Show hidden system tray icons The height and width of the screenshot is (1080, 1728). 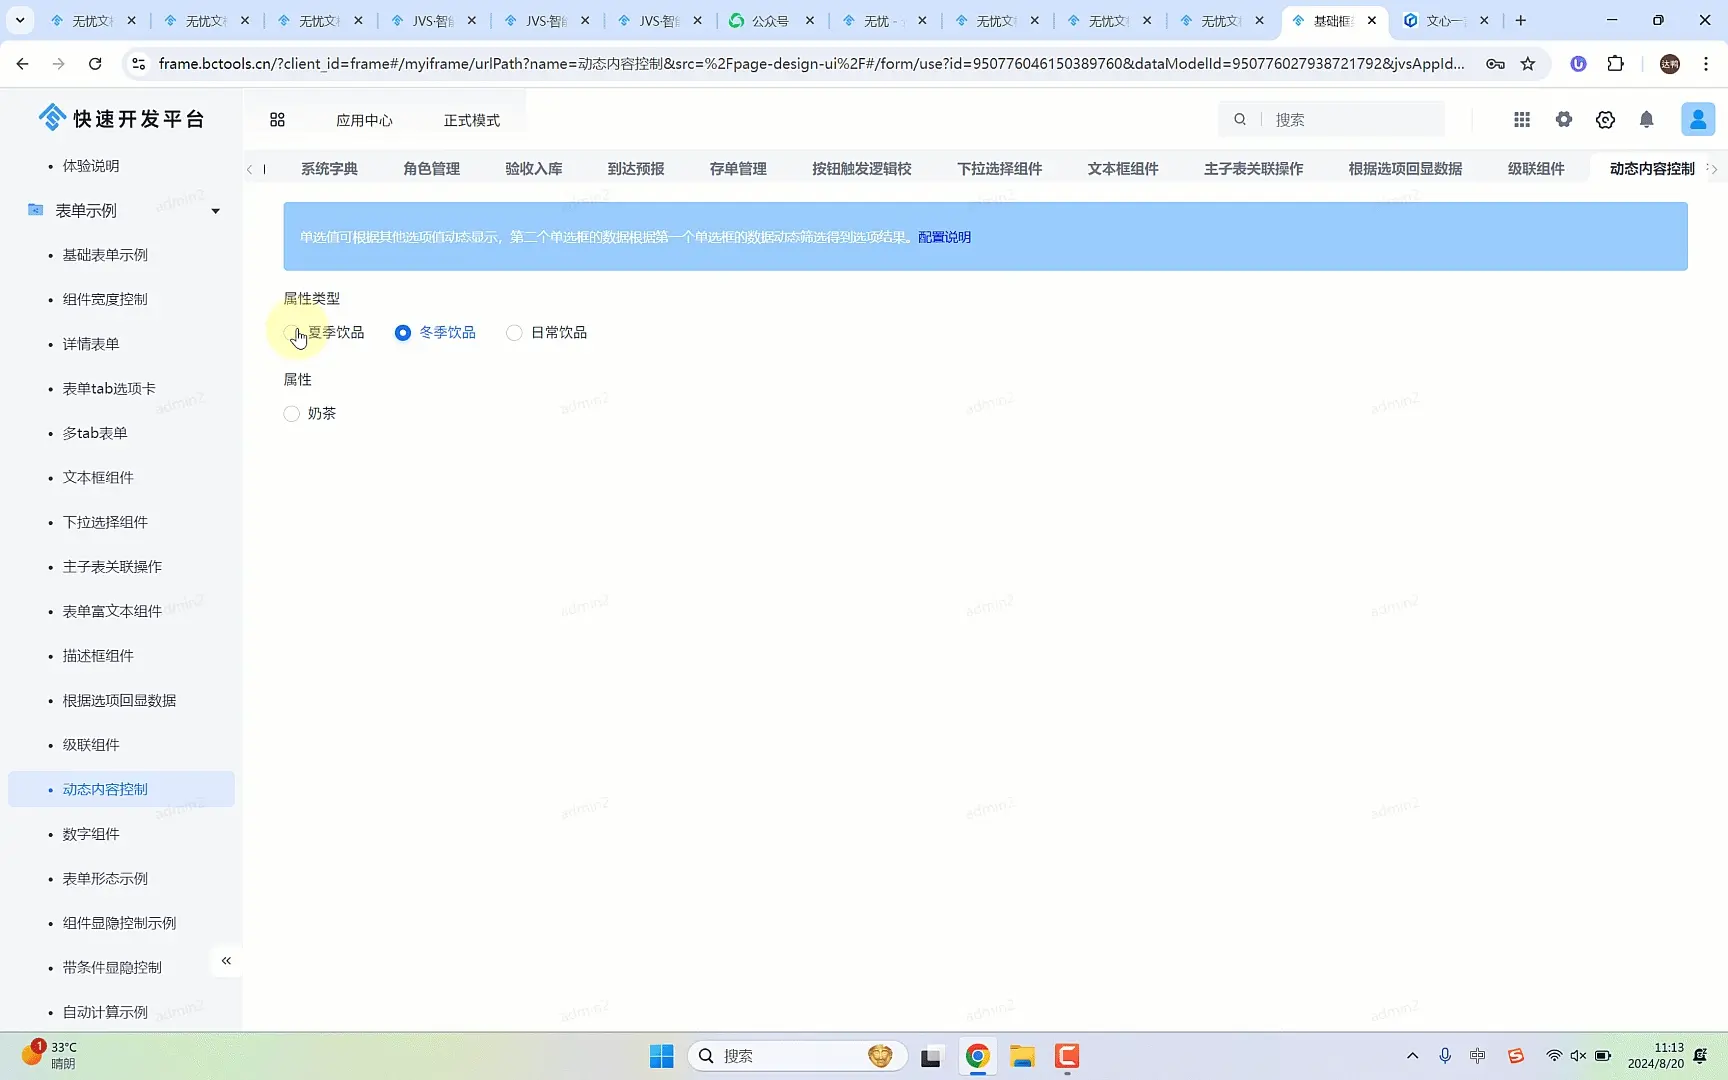coord(1412,1056)
